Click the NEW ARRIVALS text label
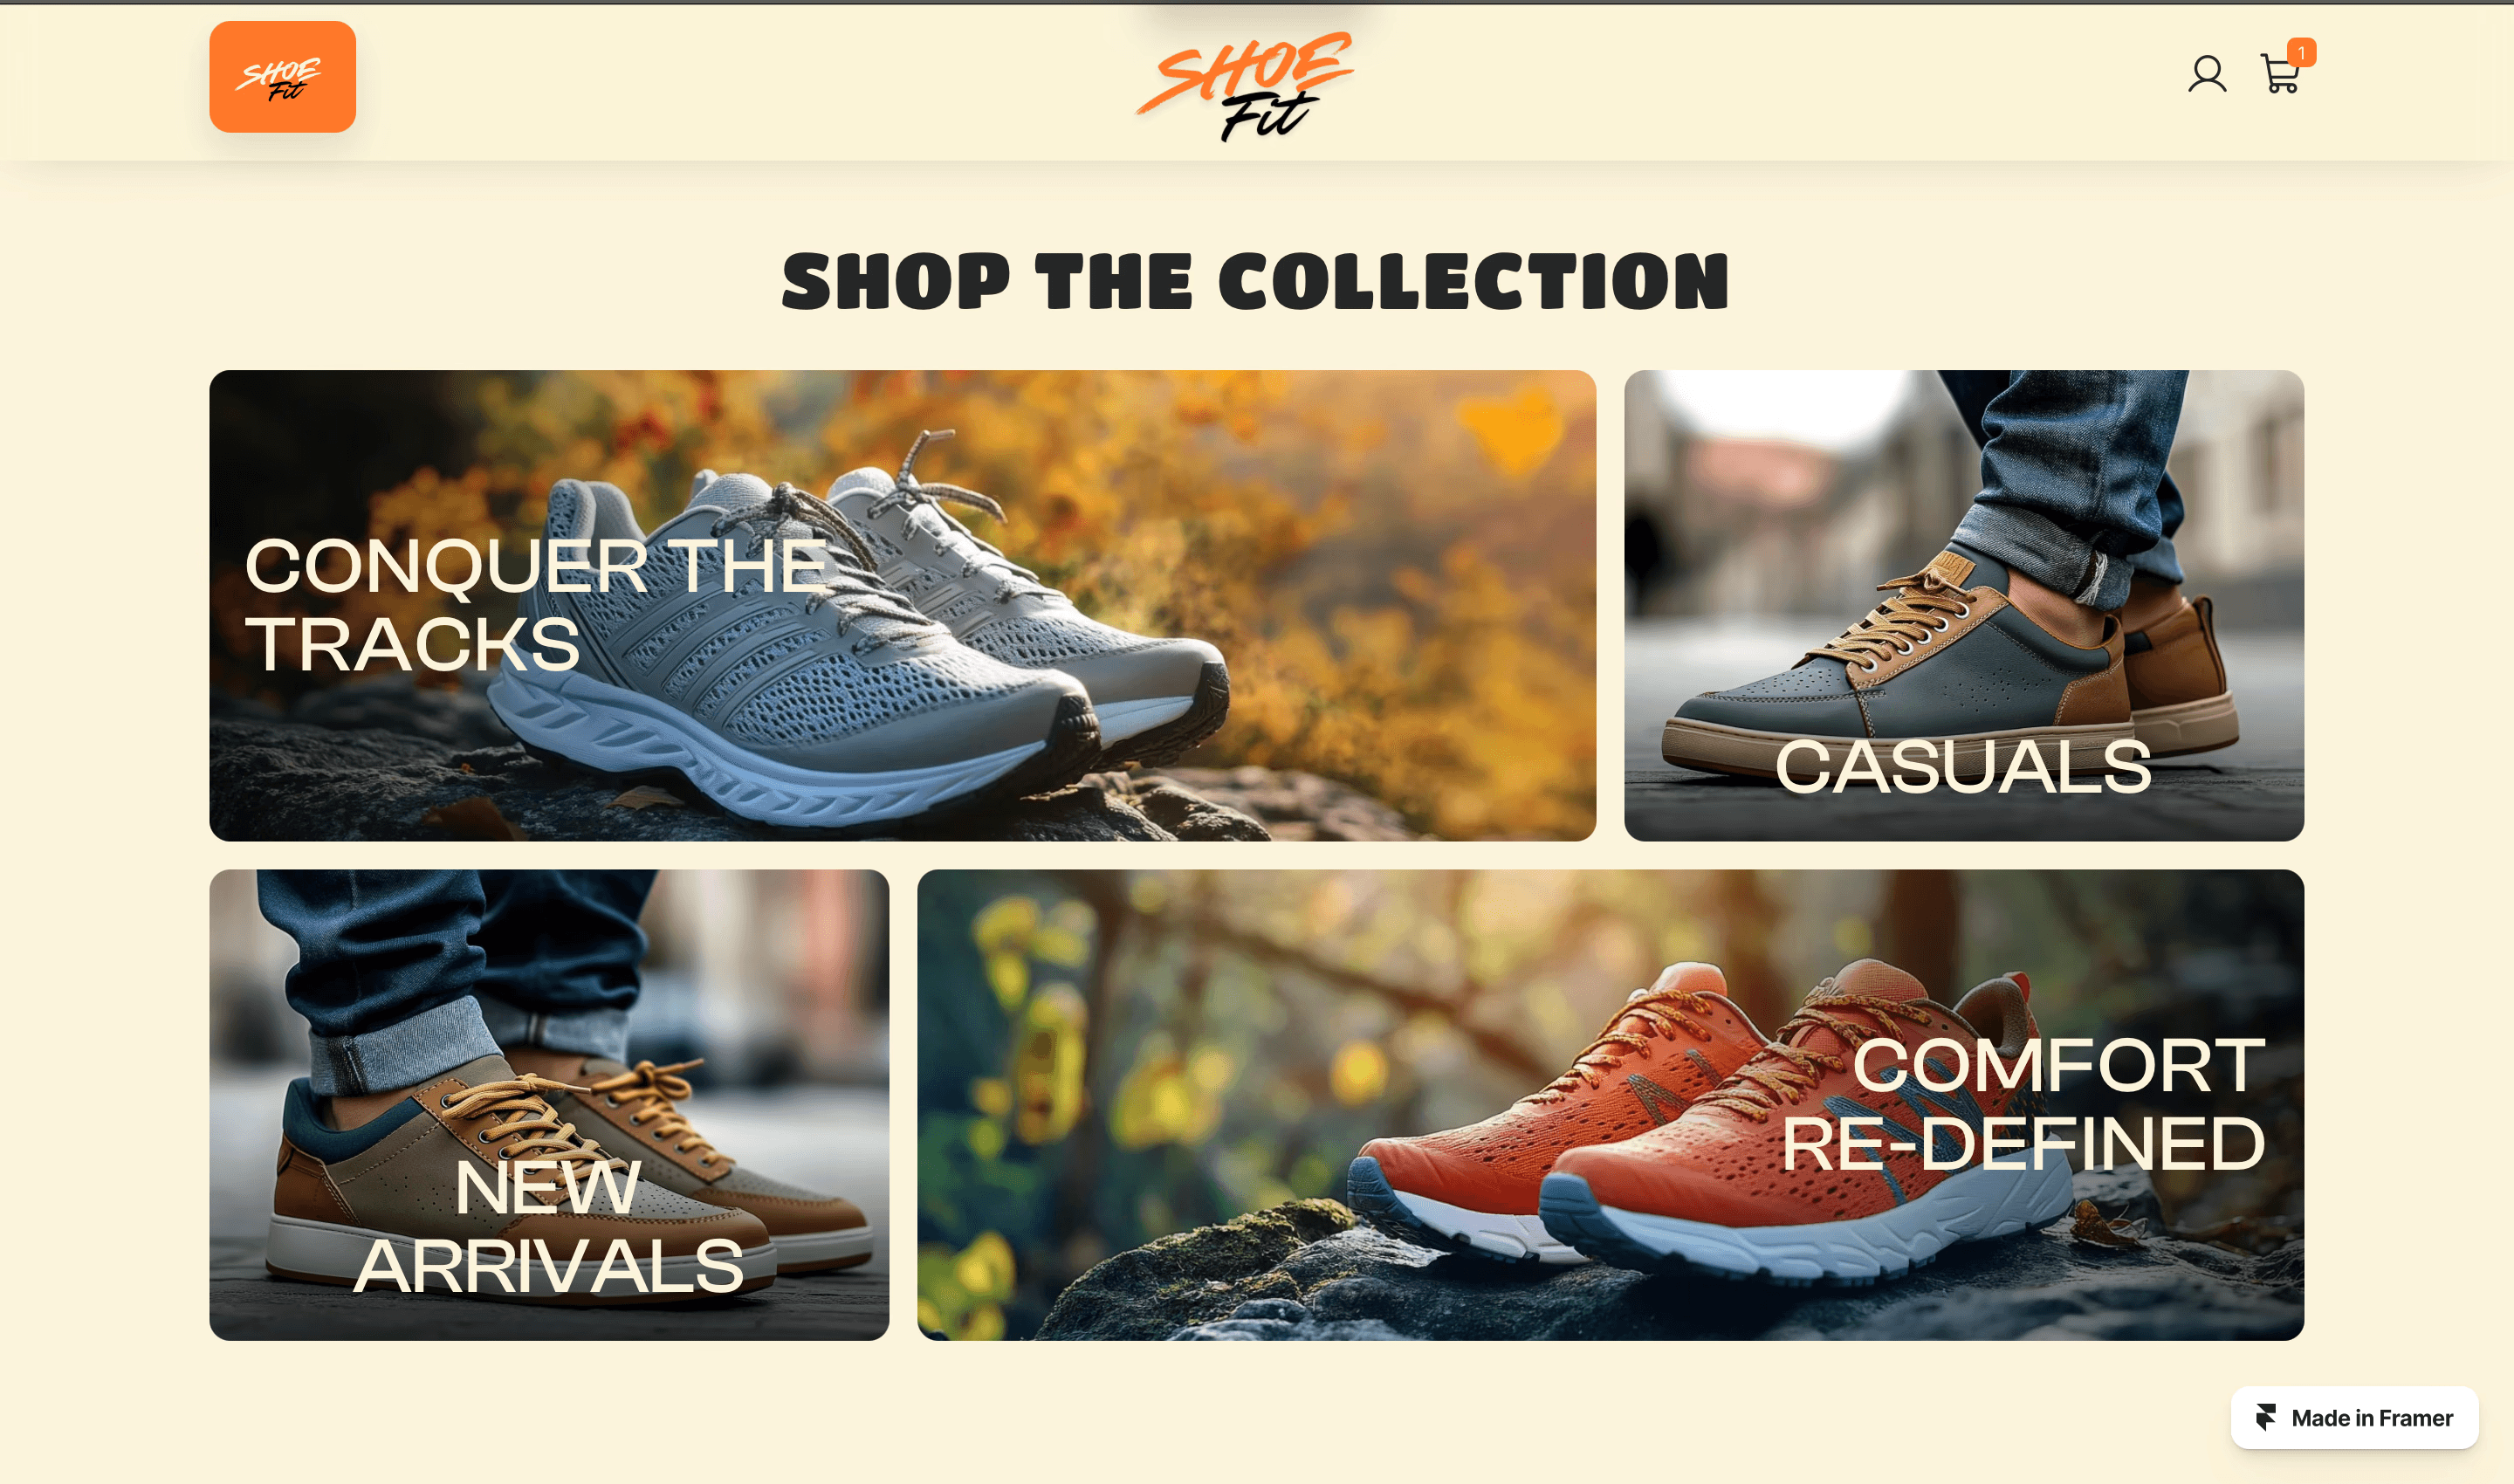This screenshot has height=1484, width=2514. point(549,1227)
